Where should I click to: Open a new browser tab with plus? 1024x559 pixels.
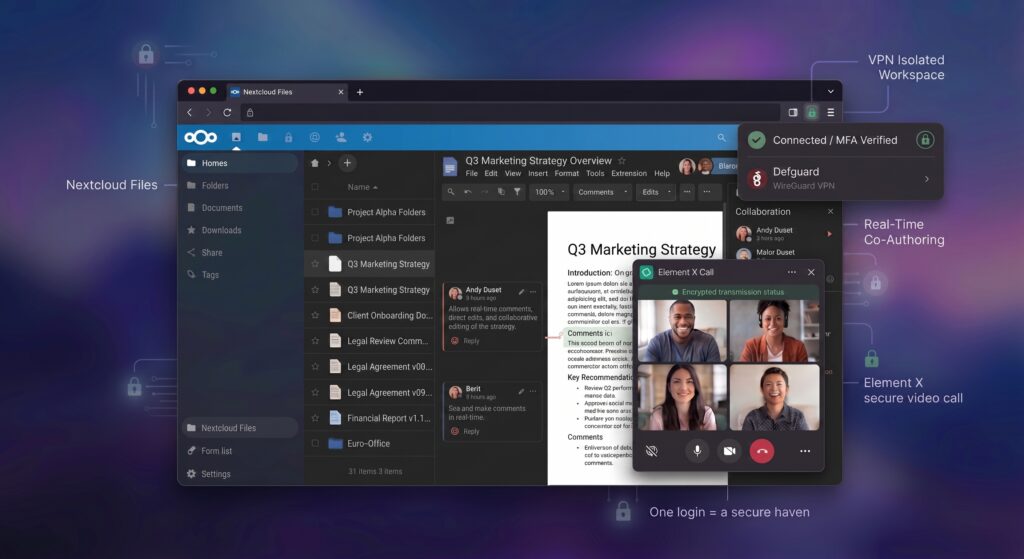tap(360, 92)
